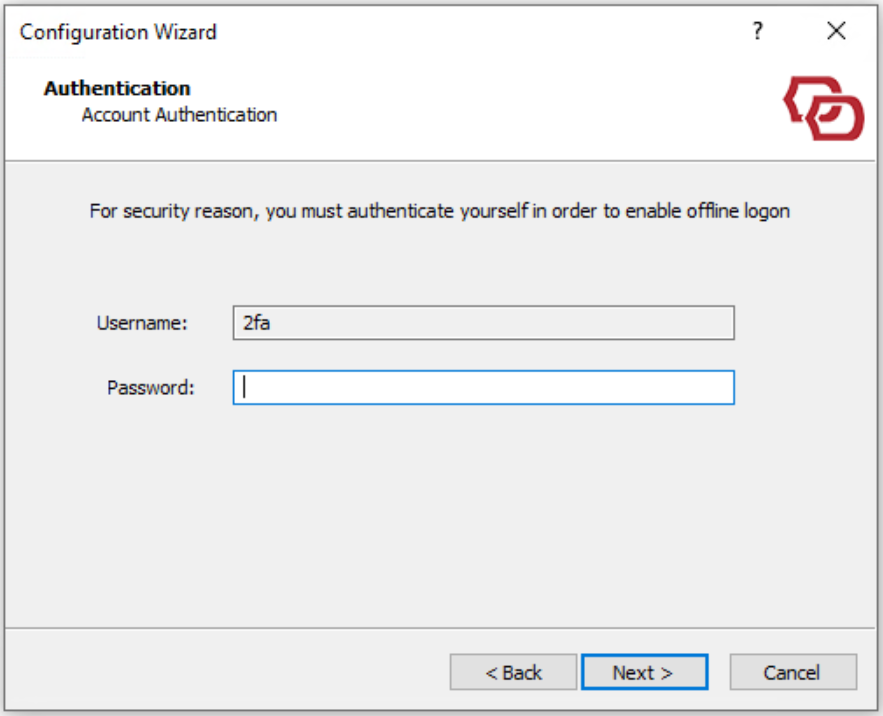883x716 pixels.
Task: Click the question mark help button
Action: coord(758,31)
